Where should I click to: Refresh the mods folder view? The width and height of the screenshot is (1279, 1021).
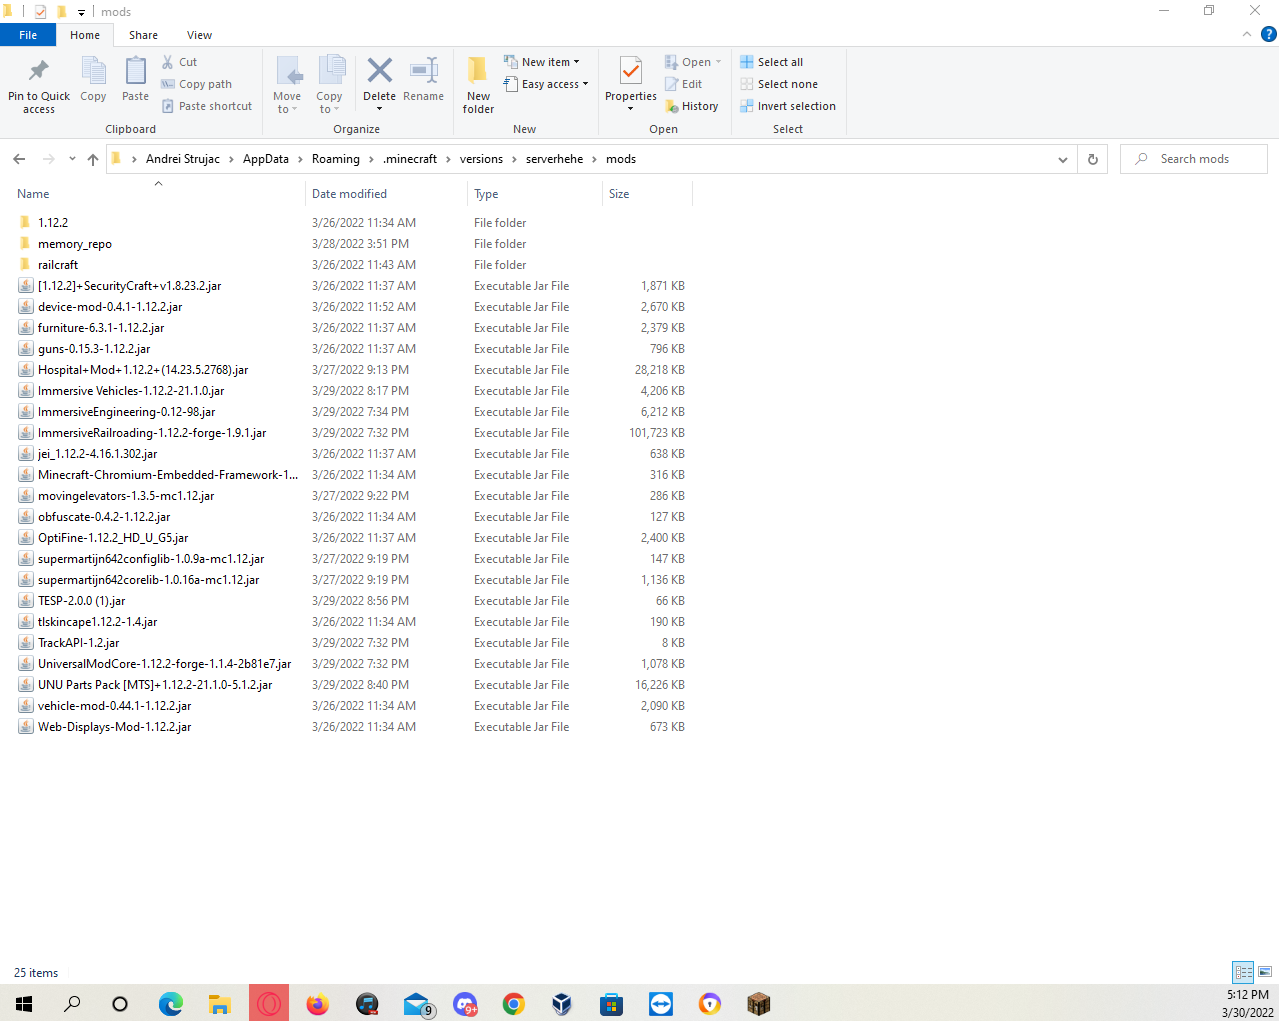[x=1093, y=159]
